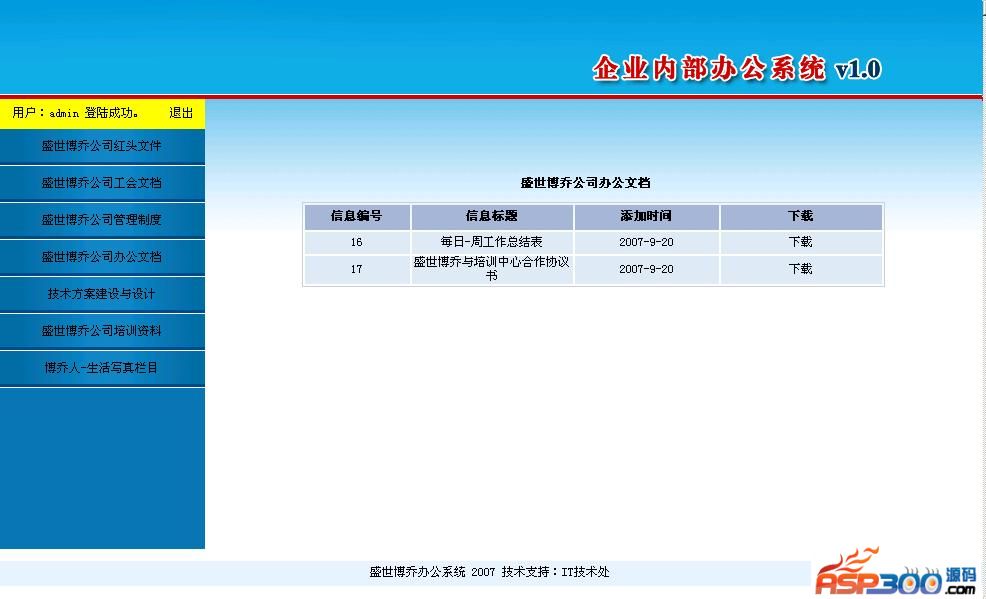Click the 下载 column header

pos(800,216)
